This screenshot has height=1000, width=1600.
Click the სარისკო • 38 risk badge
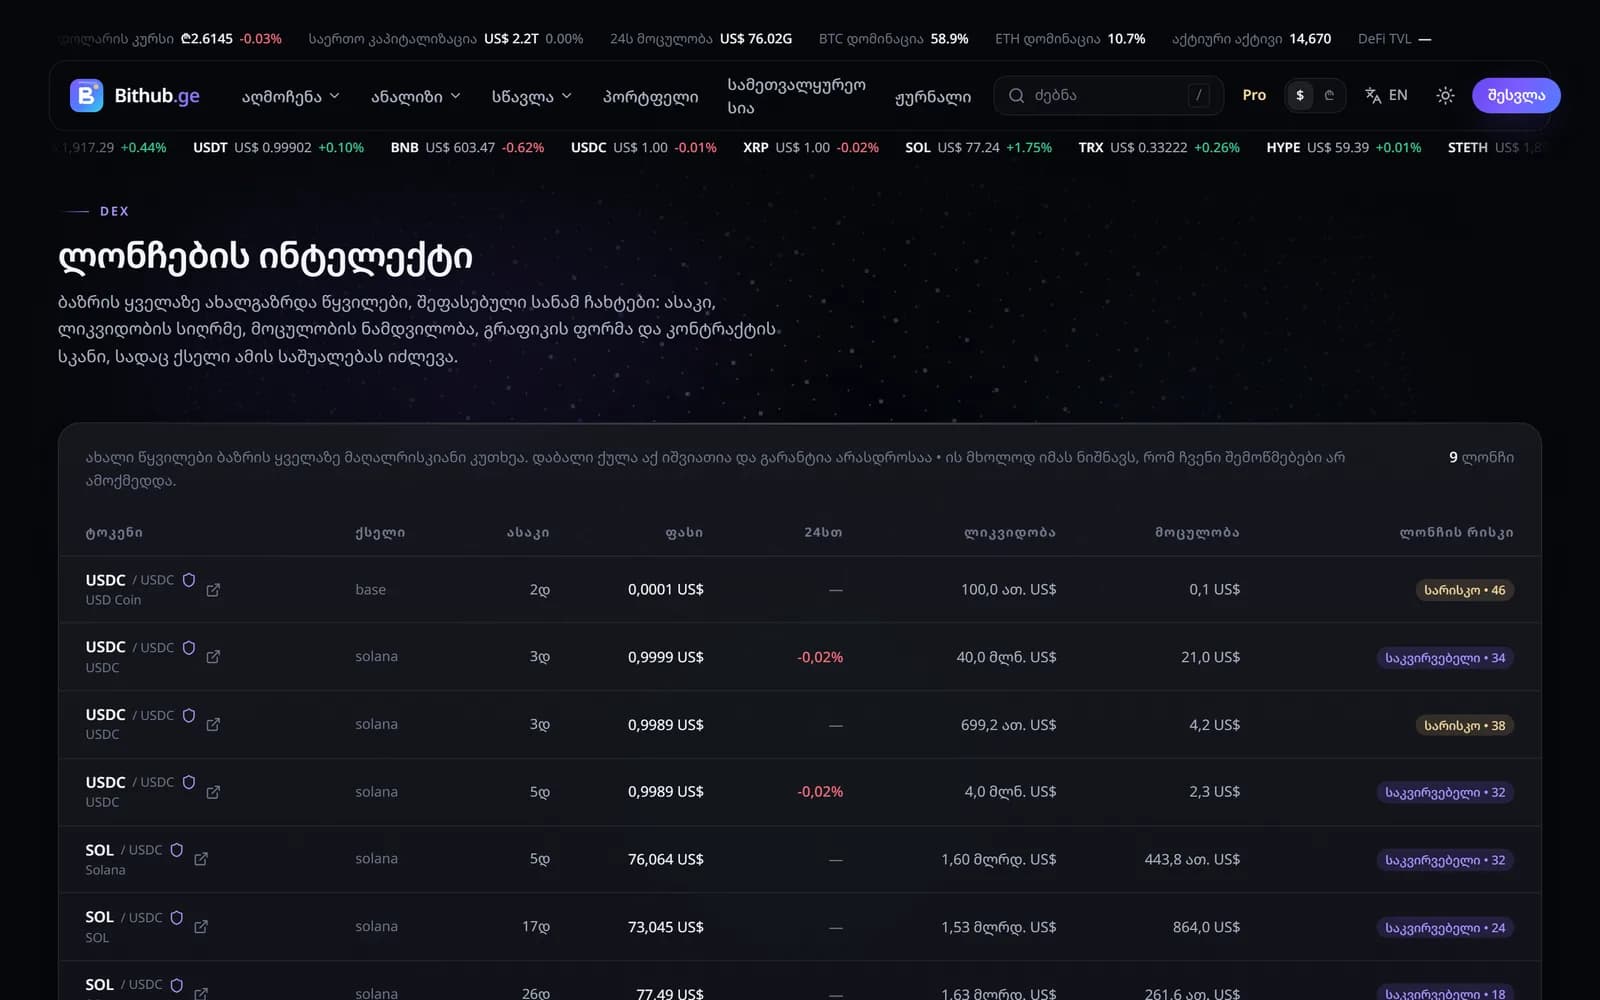1464,725
